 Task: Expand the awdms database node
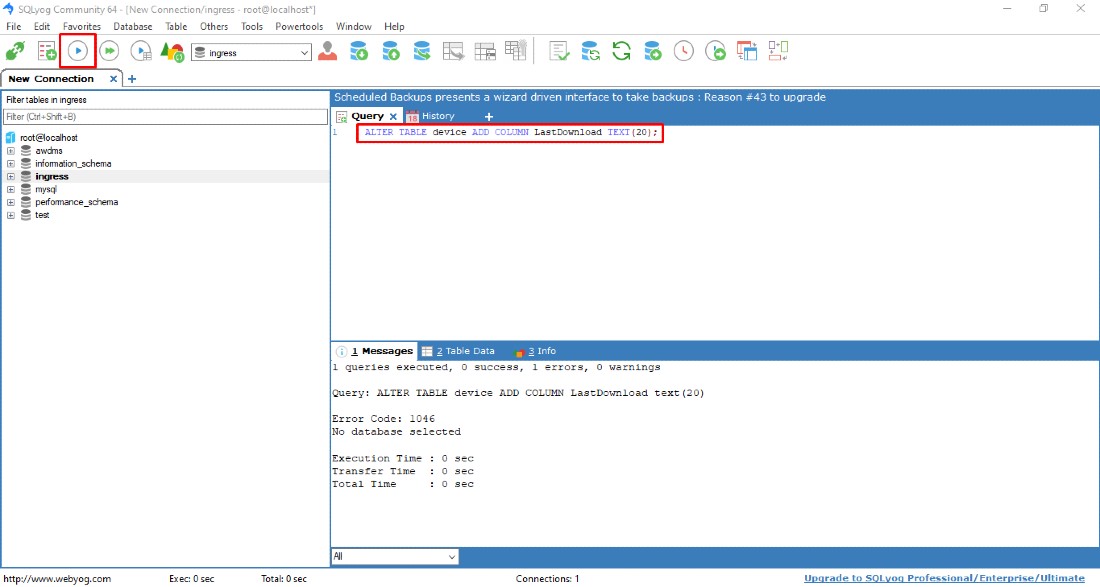pos(11,151)
